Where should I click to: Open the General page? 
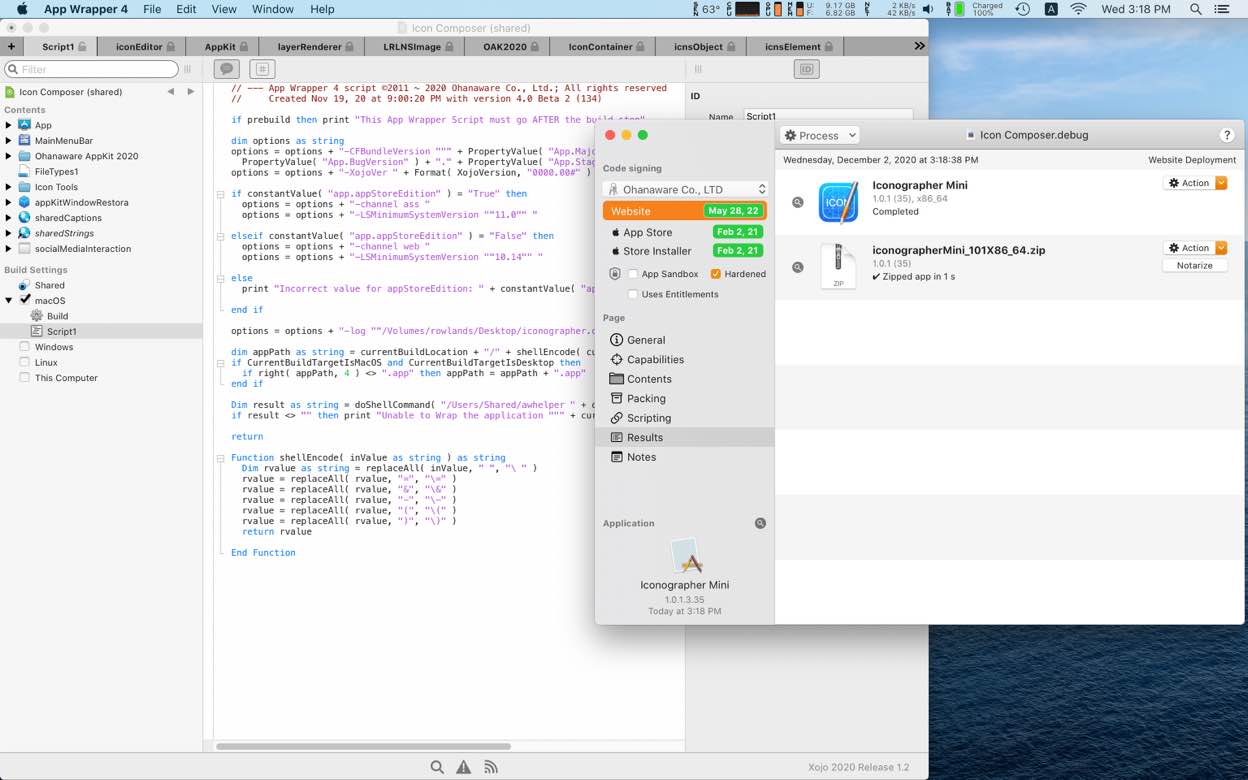click(x=685, y=340)
